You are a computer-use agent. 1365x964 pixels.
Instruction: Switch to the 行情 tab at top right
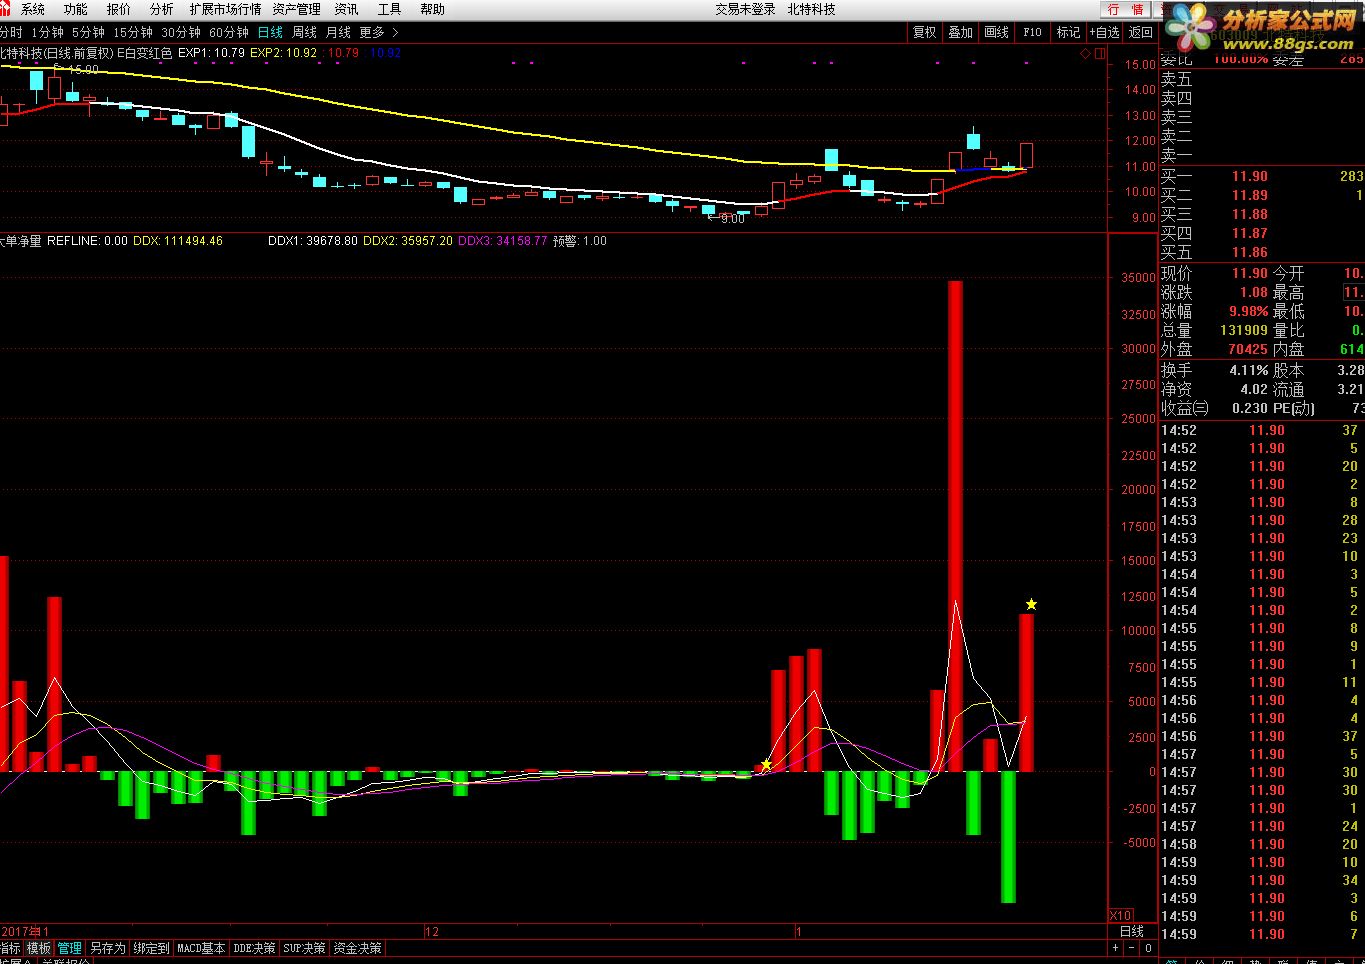coord(1126,9)
